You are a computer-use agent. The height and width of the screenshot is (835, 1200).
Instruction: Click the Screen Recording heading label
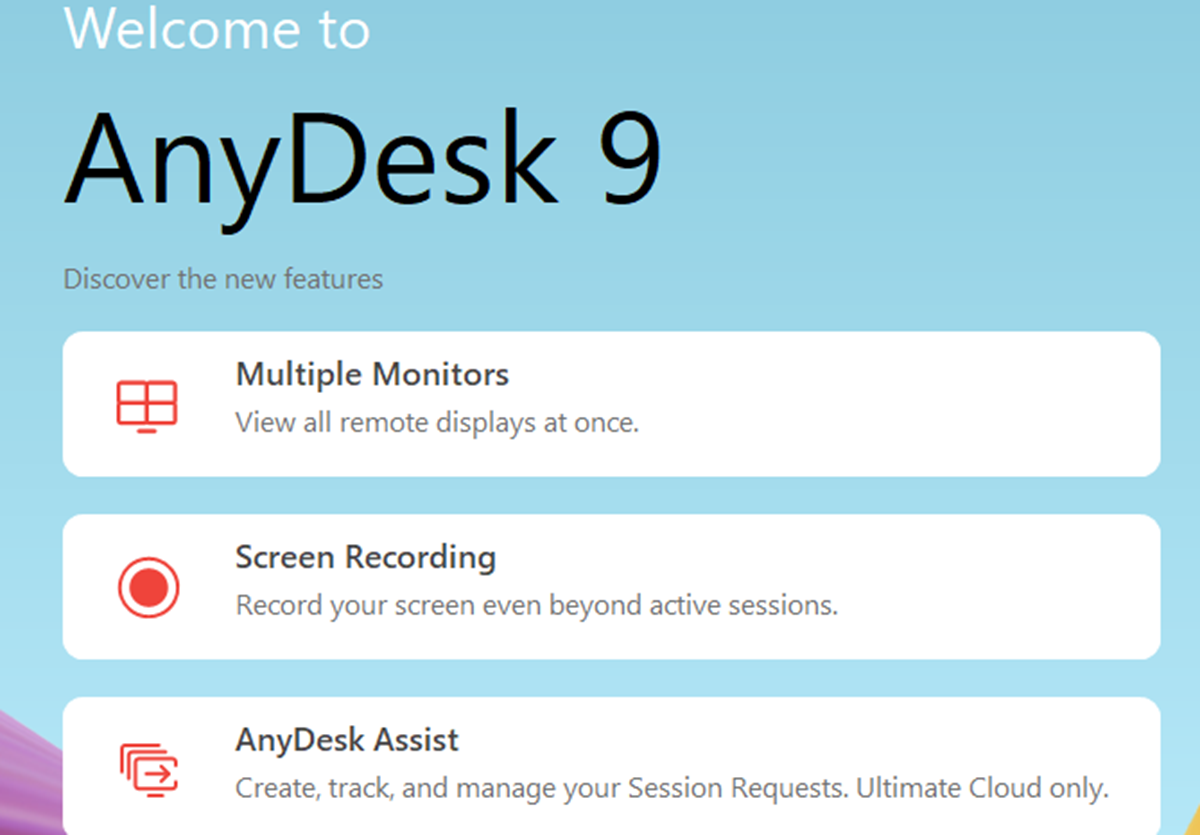[x=365, y=557]
